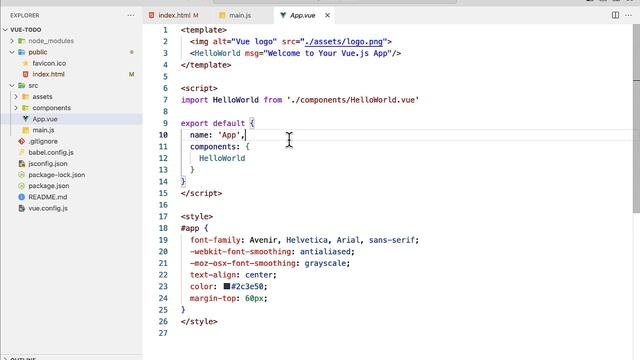
Task: Click the icon beside jsconfig.json
Action: pos(22,164)
